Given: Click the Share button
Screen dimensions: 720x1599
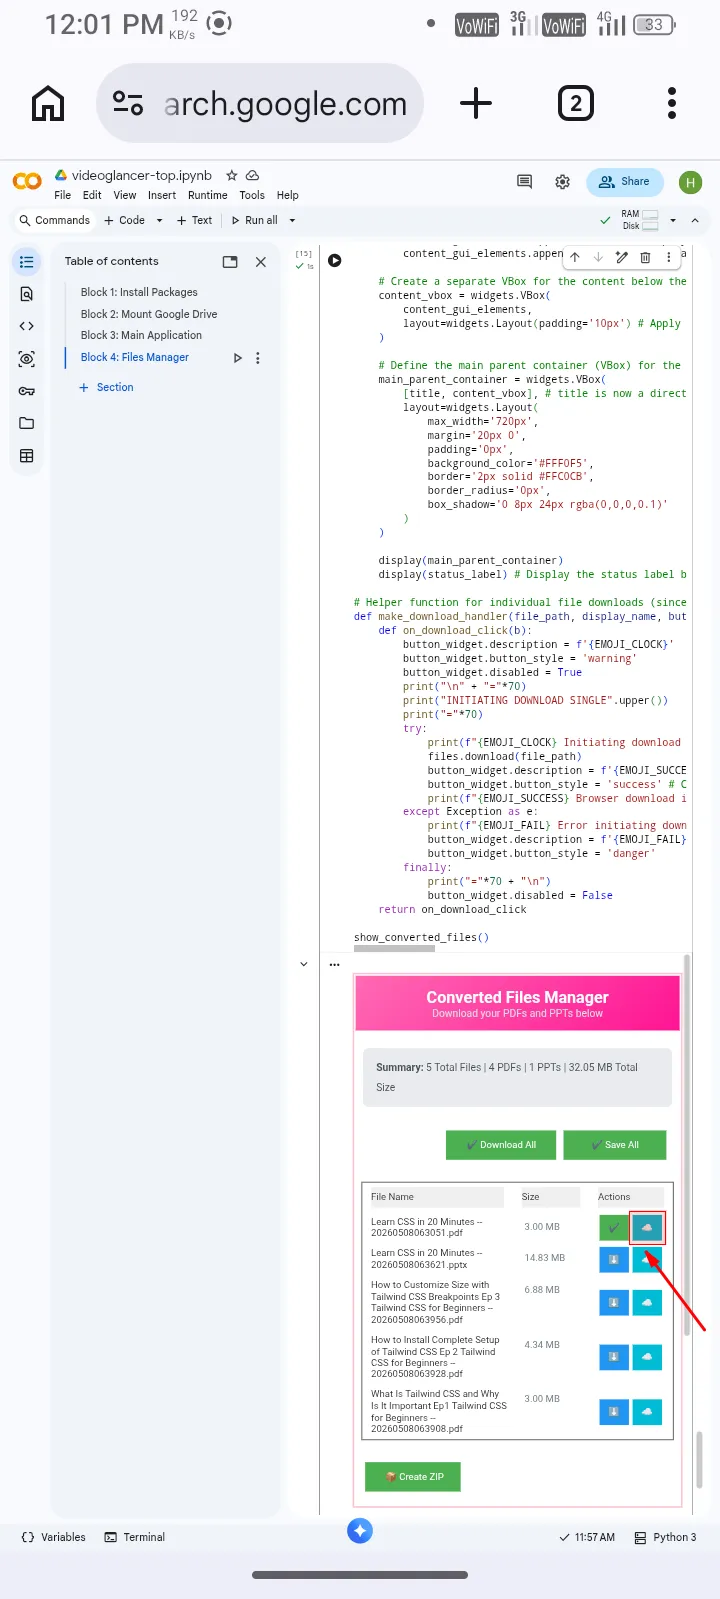Looking at the screenshot, I should tap(625, 182).
